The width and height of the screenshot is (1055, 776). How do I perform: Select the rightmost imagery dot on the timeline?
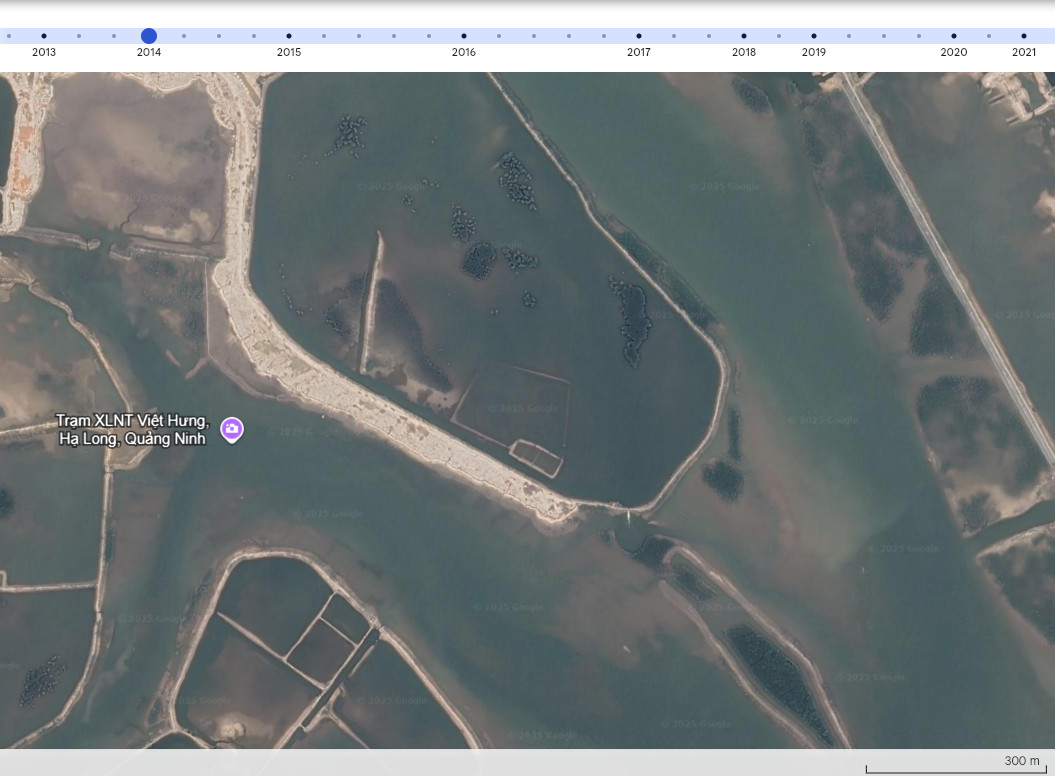point(1023,36)
